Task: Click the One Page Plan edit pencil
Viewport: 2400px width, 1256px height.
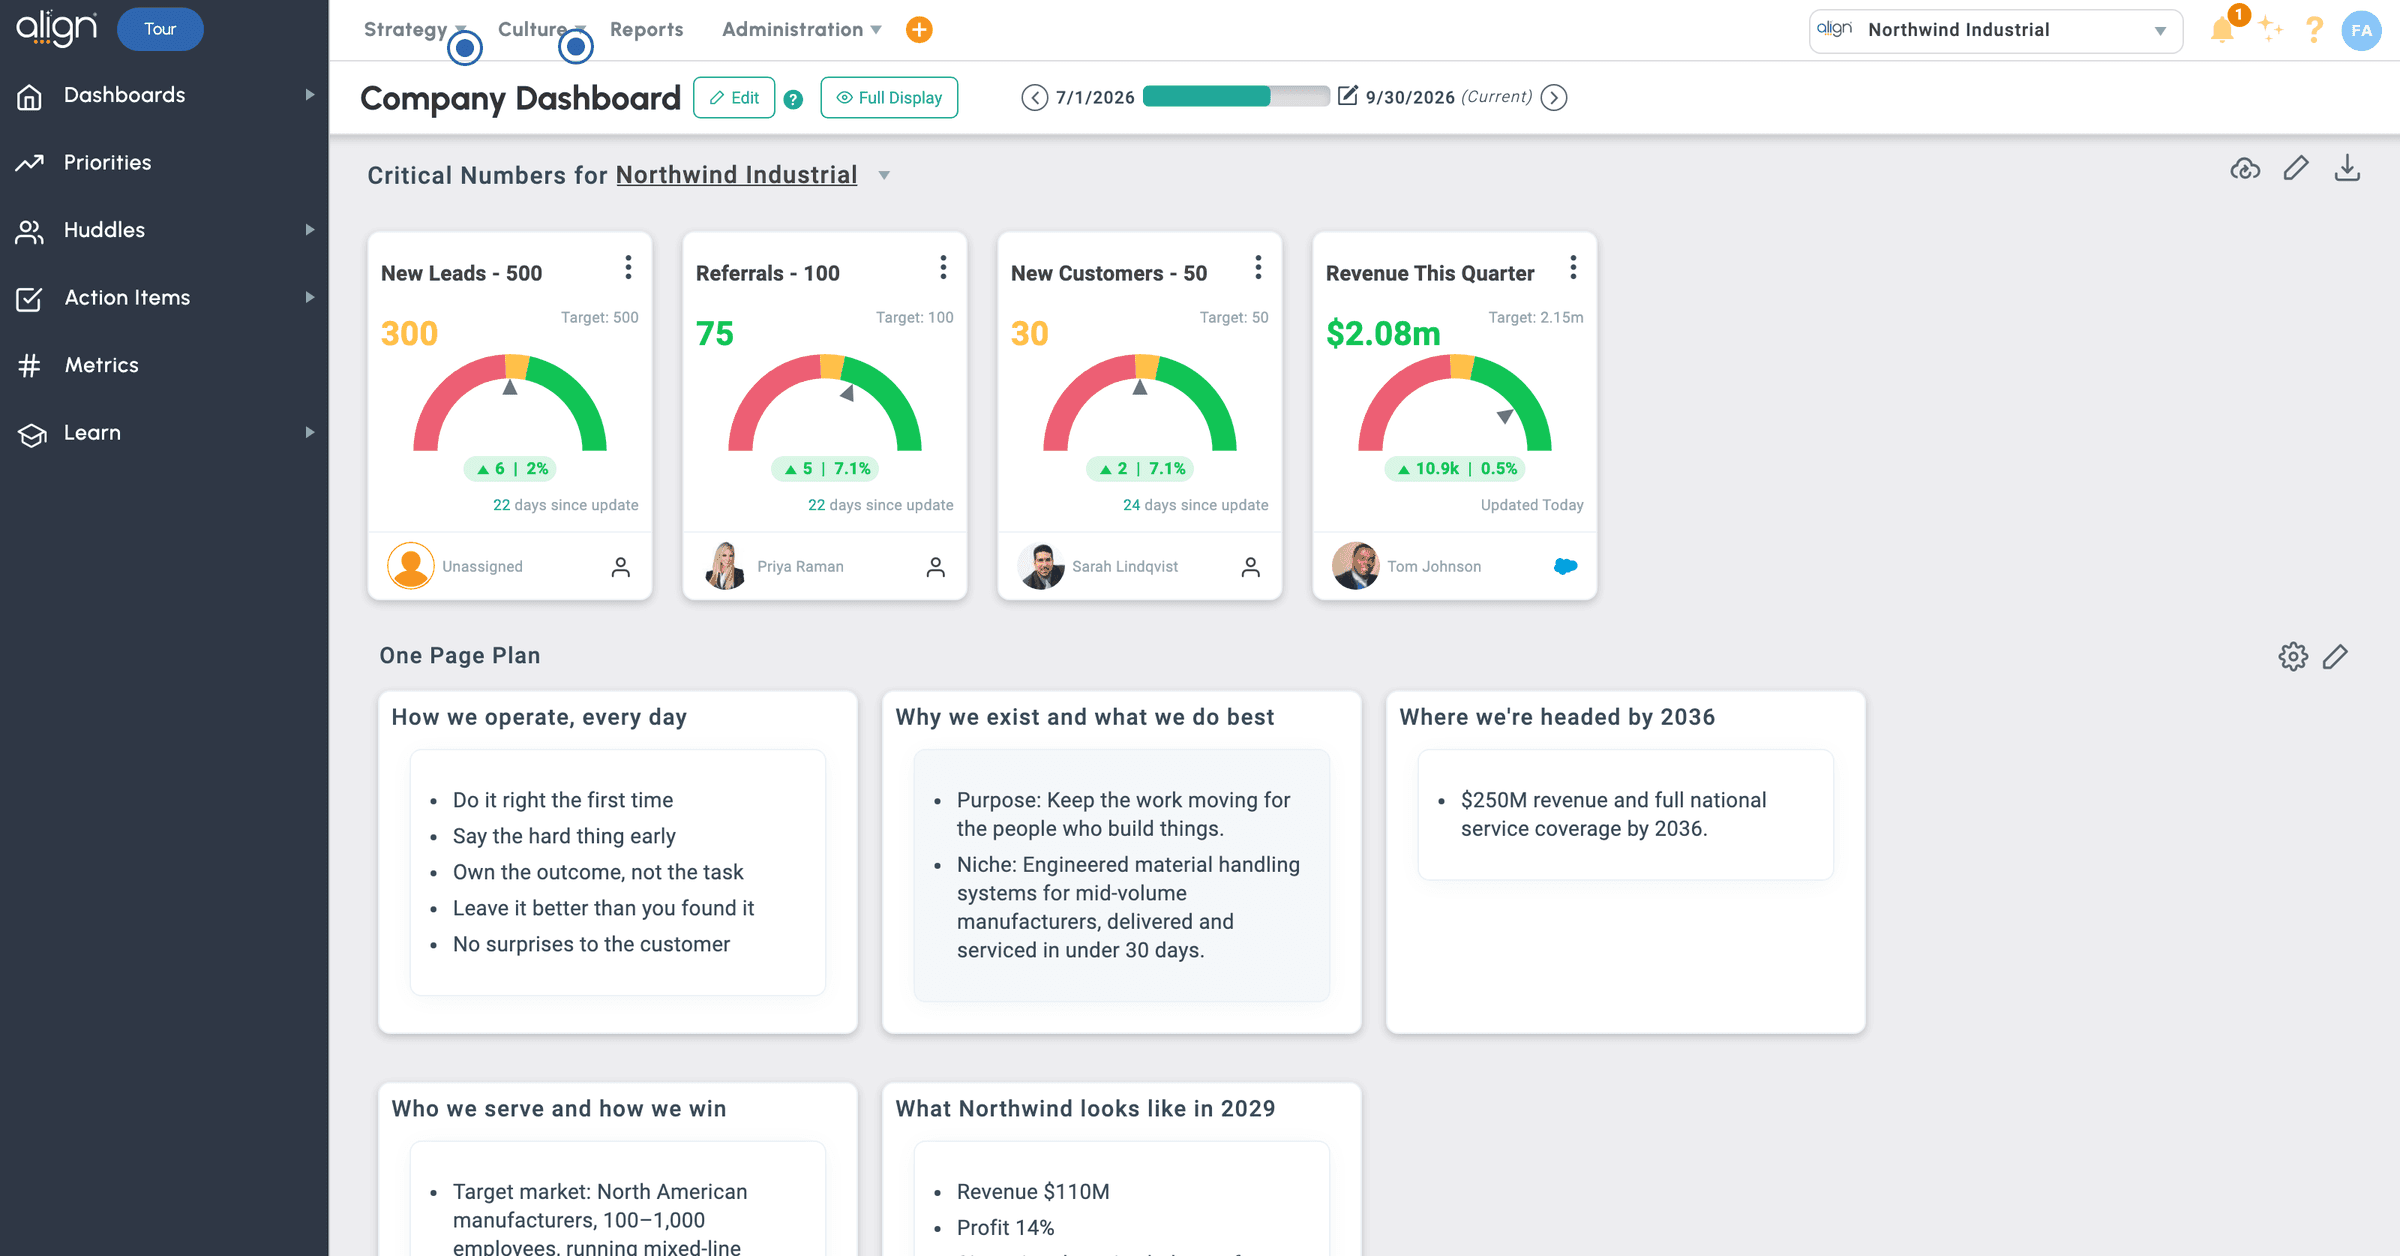Action: tap(2335, 656)
